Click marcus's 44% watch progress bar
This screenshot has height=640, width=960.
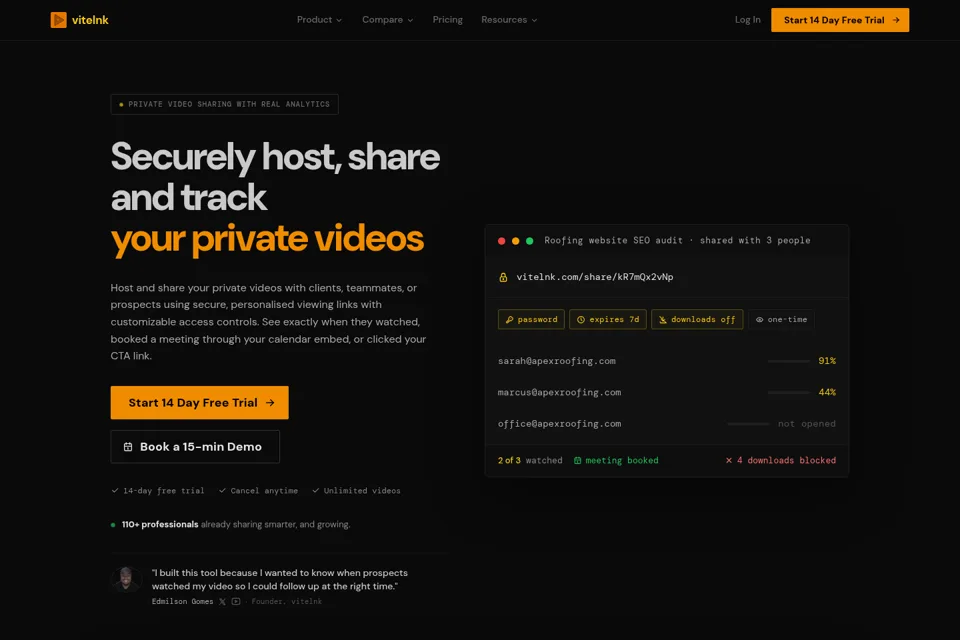(789, 393)
